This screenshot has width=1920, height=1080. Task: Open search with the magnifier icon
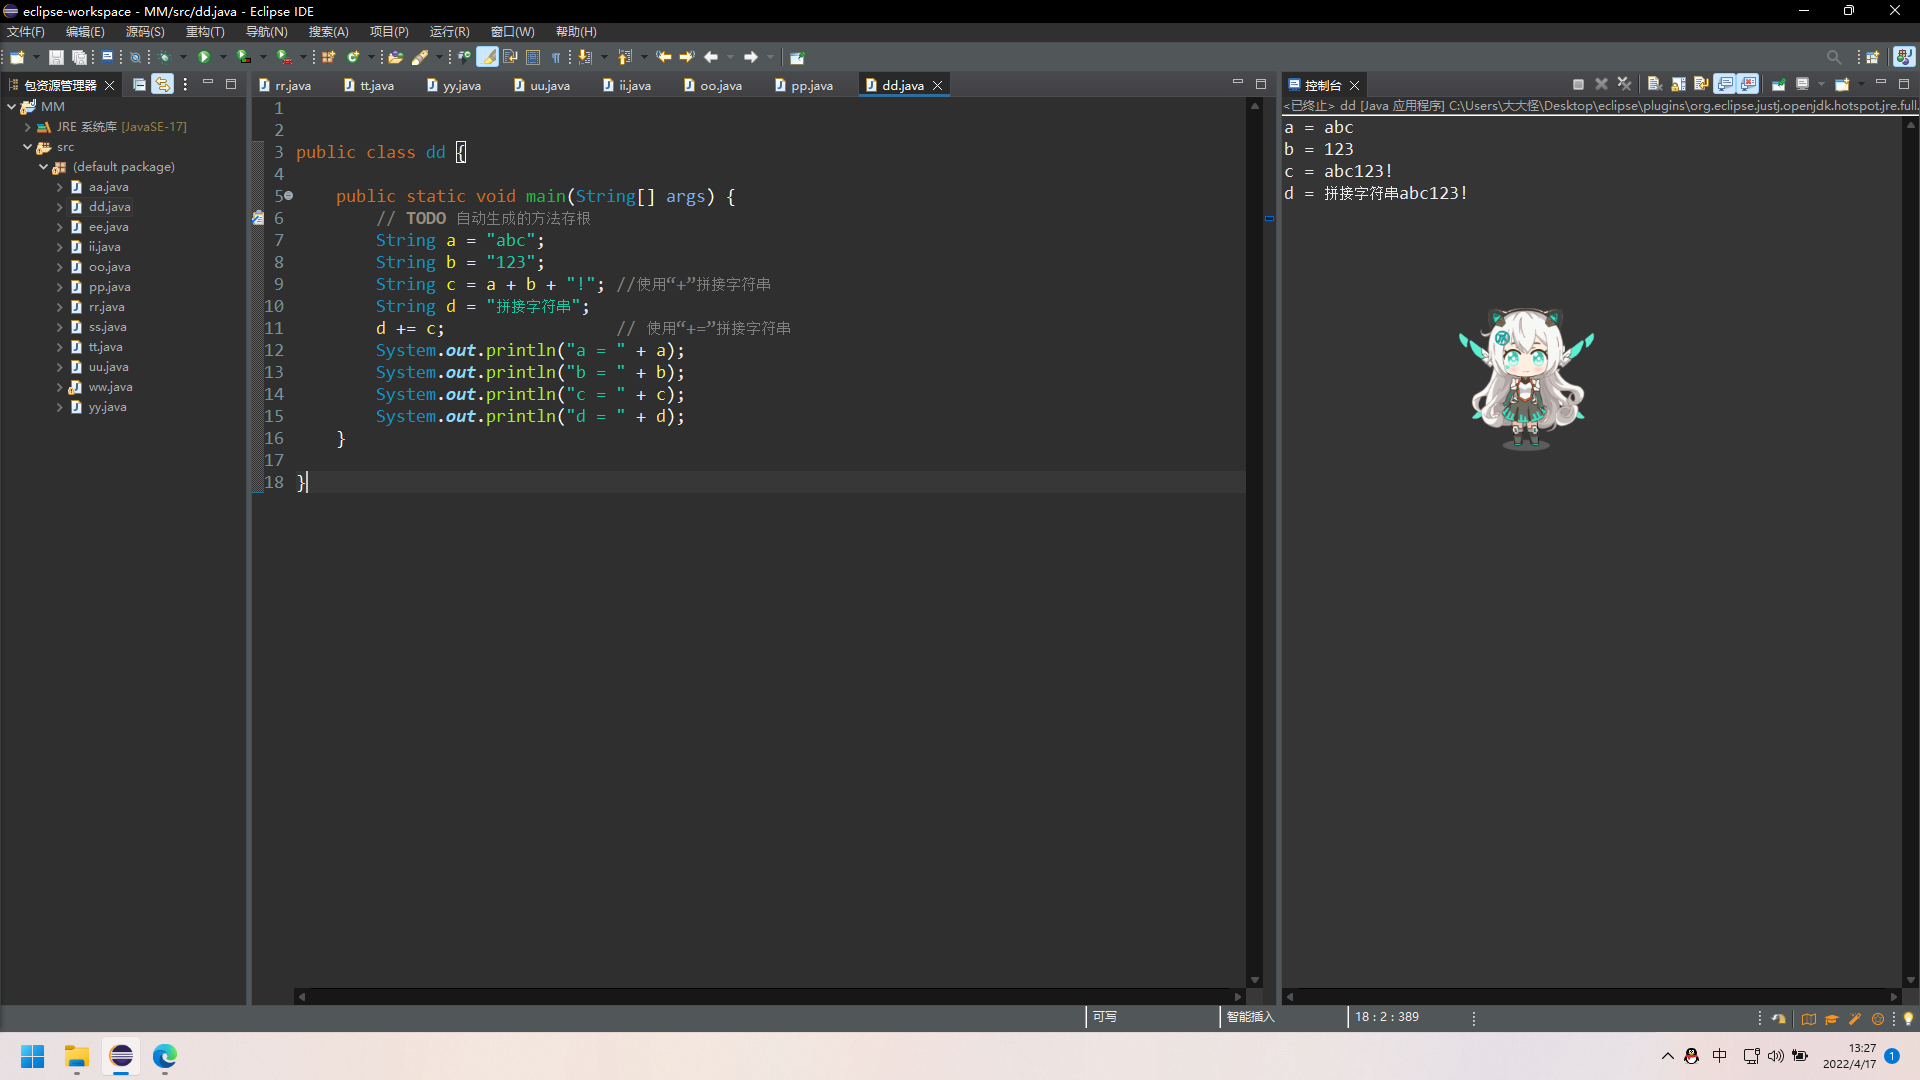[x=1835, y=57]
